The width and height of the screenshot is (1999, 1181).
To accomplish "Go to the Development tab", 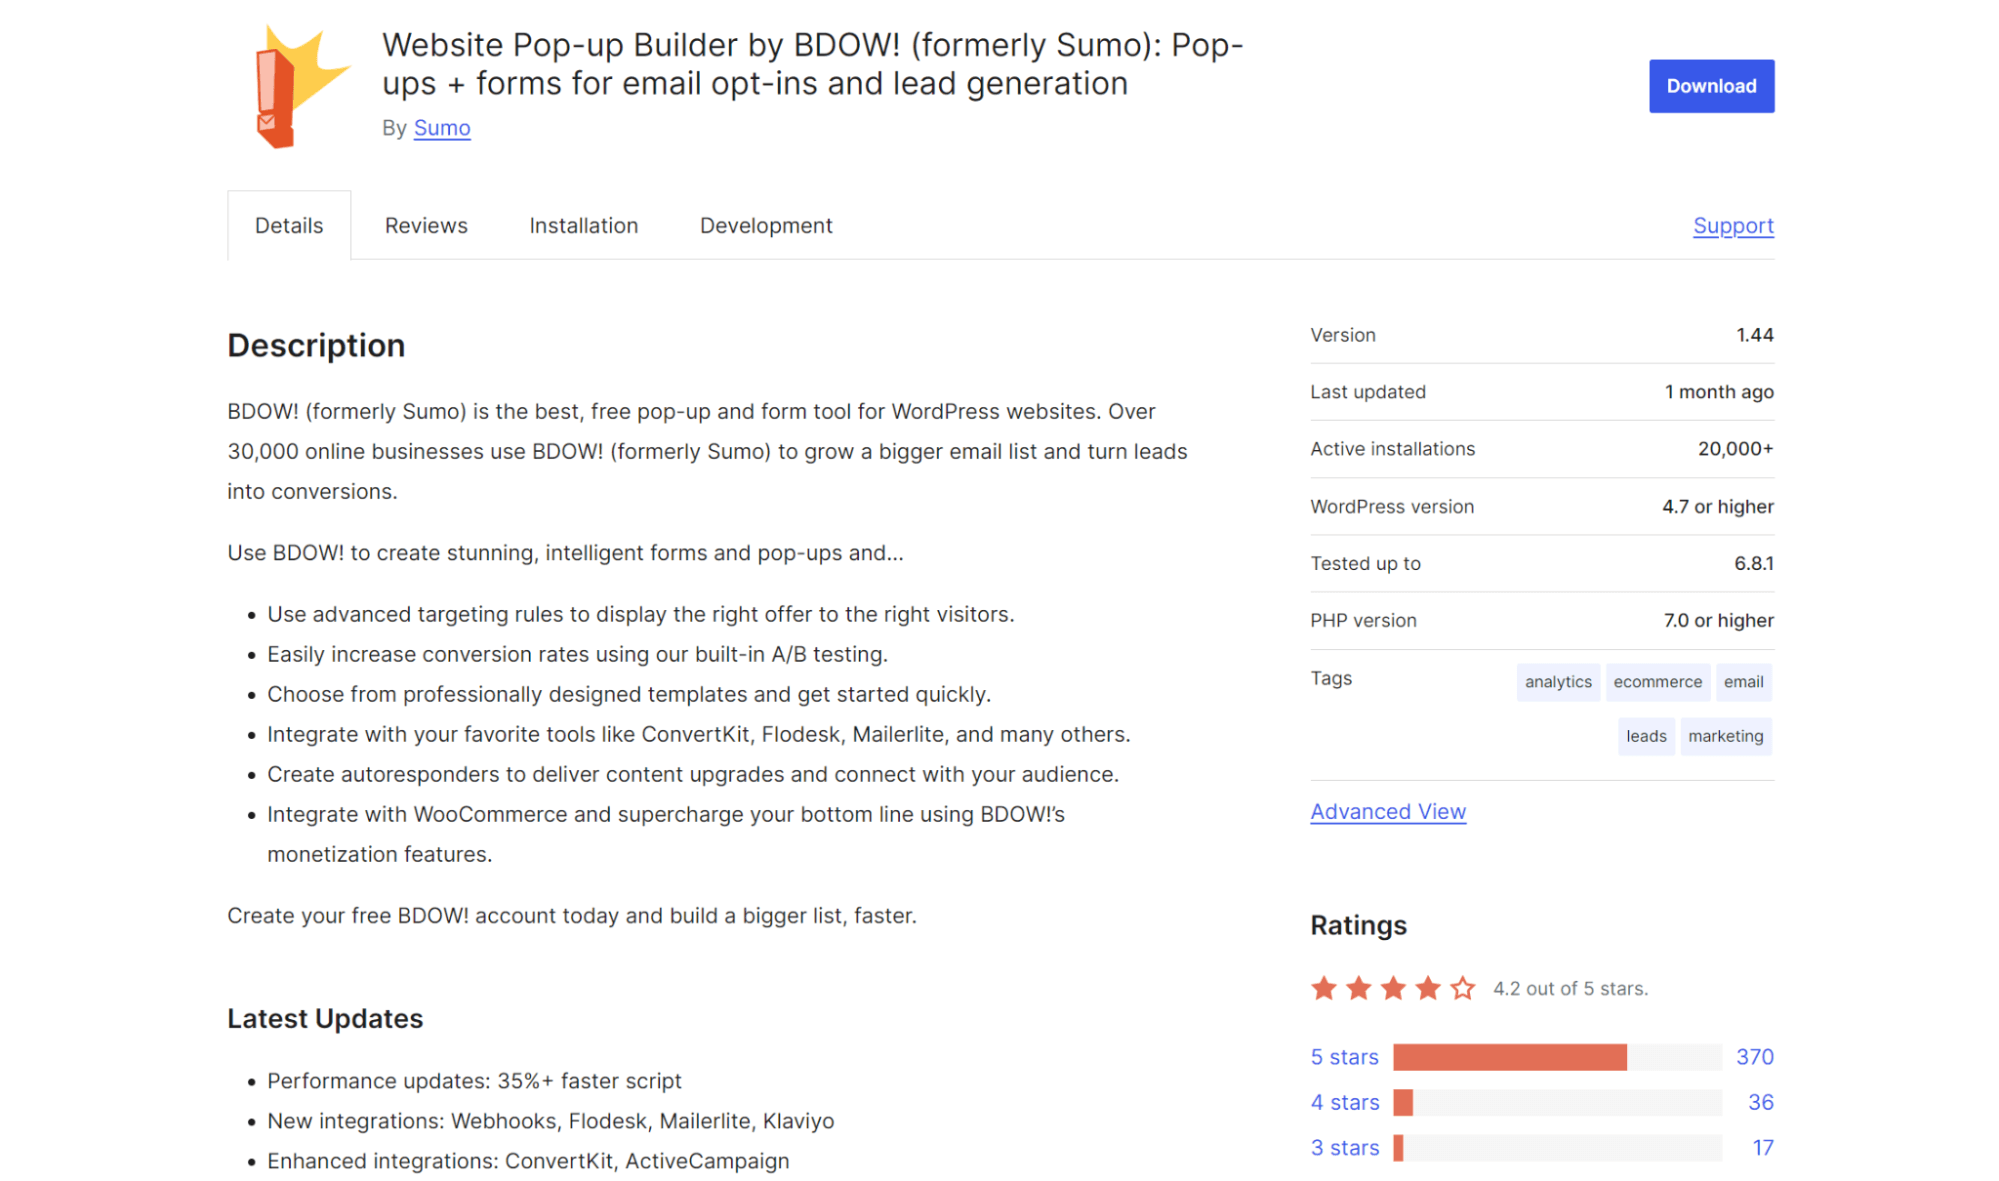I will 765,226.
